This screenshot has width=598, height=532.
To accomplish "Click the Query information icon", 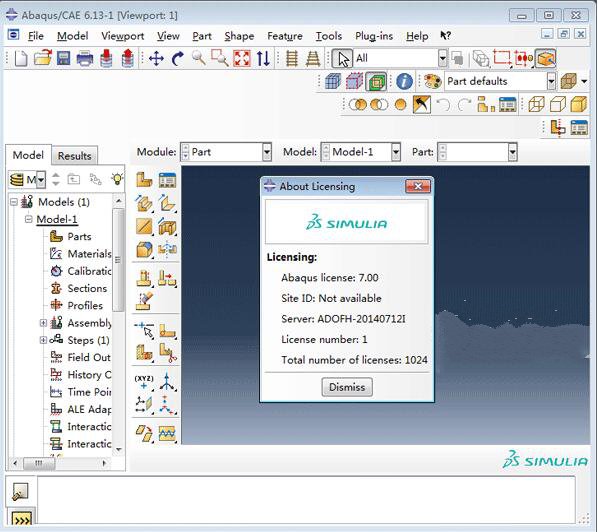I will click(x=404, y=81).
